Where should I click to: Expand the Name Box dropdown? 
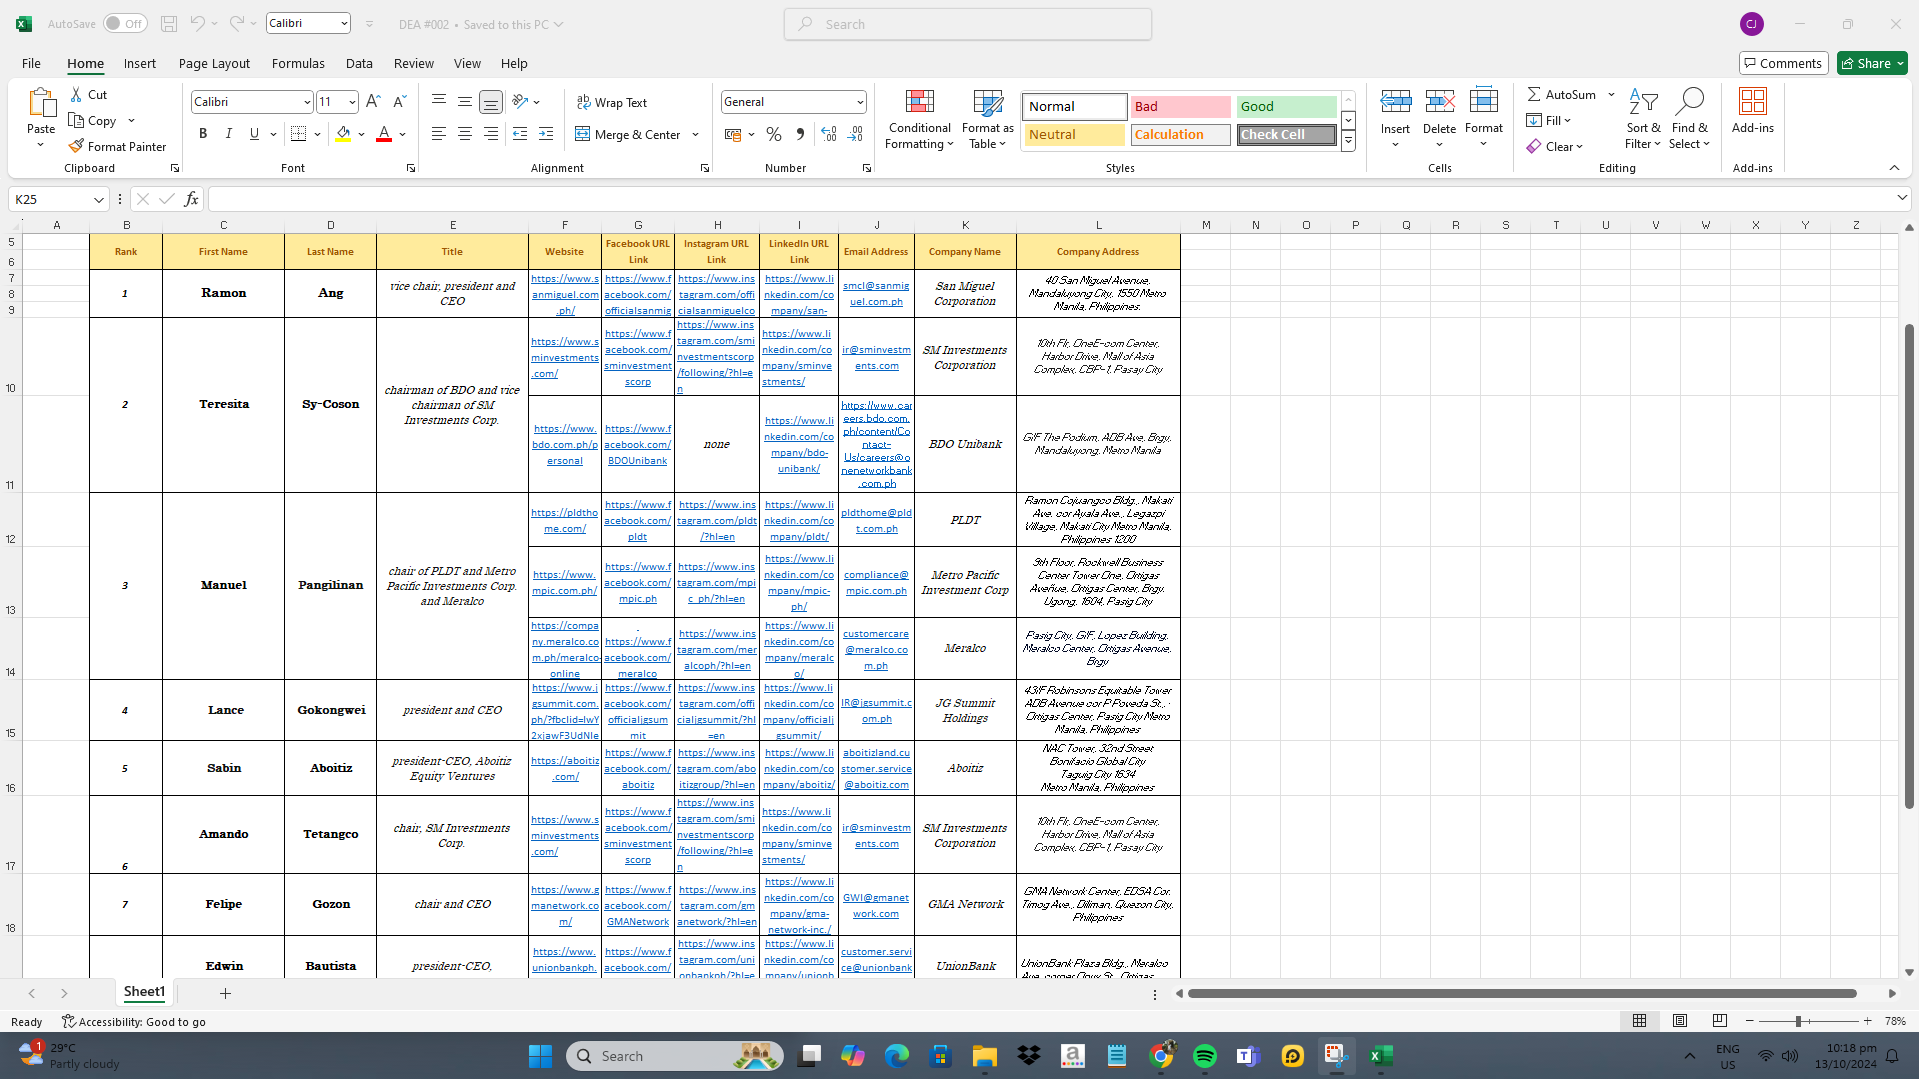(98, 199)
